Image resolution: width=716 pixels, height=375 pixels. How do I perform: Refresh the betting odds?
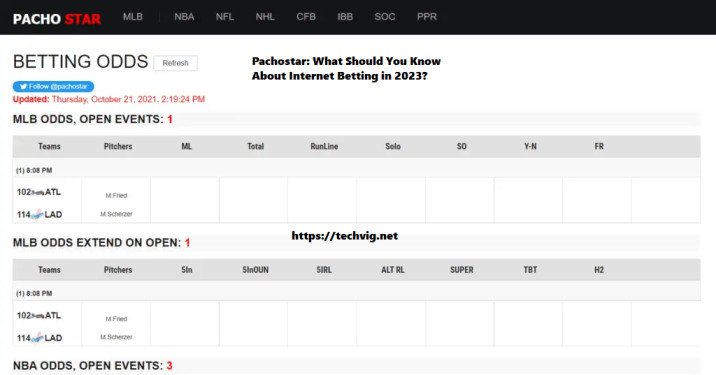click(175, 63)
